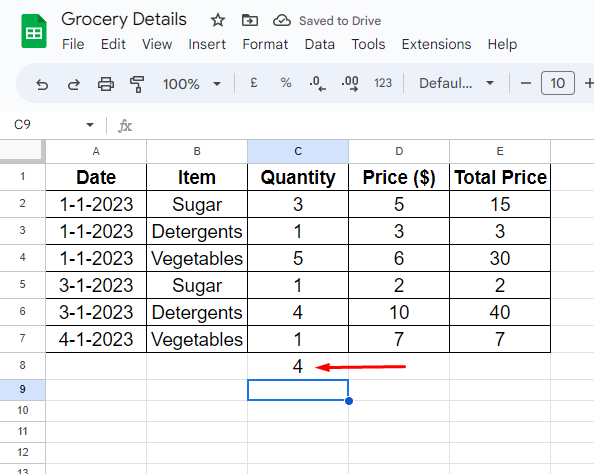Click the Total Price header cell

[x=500, y=177]
